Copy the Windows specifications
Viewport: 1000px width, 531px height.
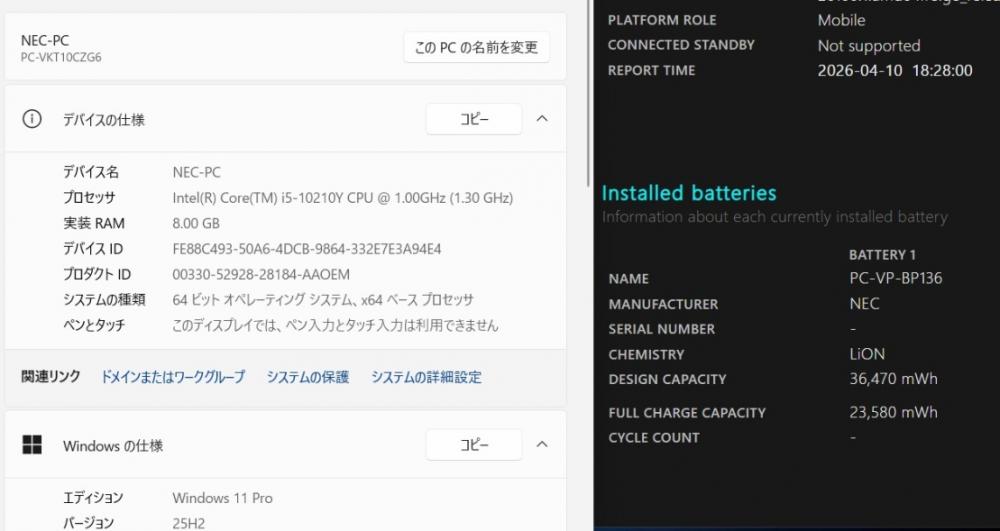coord(474,445)
